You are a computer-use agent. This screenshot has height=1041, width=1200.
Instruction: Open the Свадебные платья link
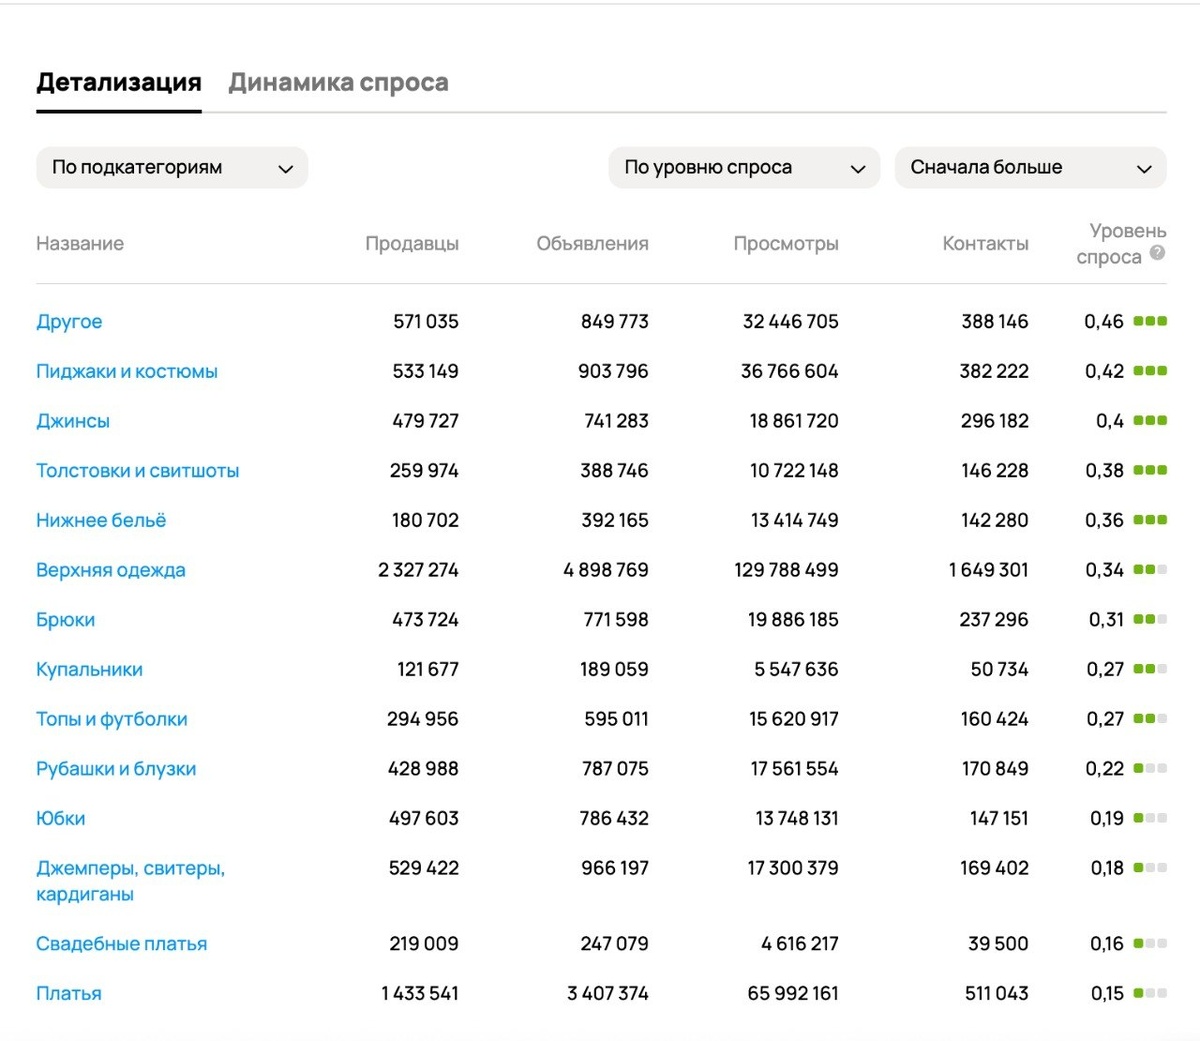tap(122, 944)
